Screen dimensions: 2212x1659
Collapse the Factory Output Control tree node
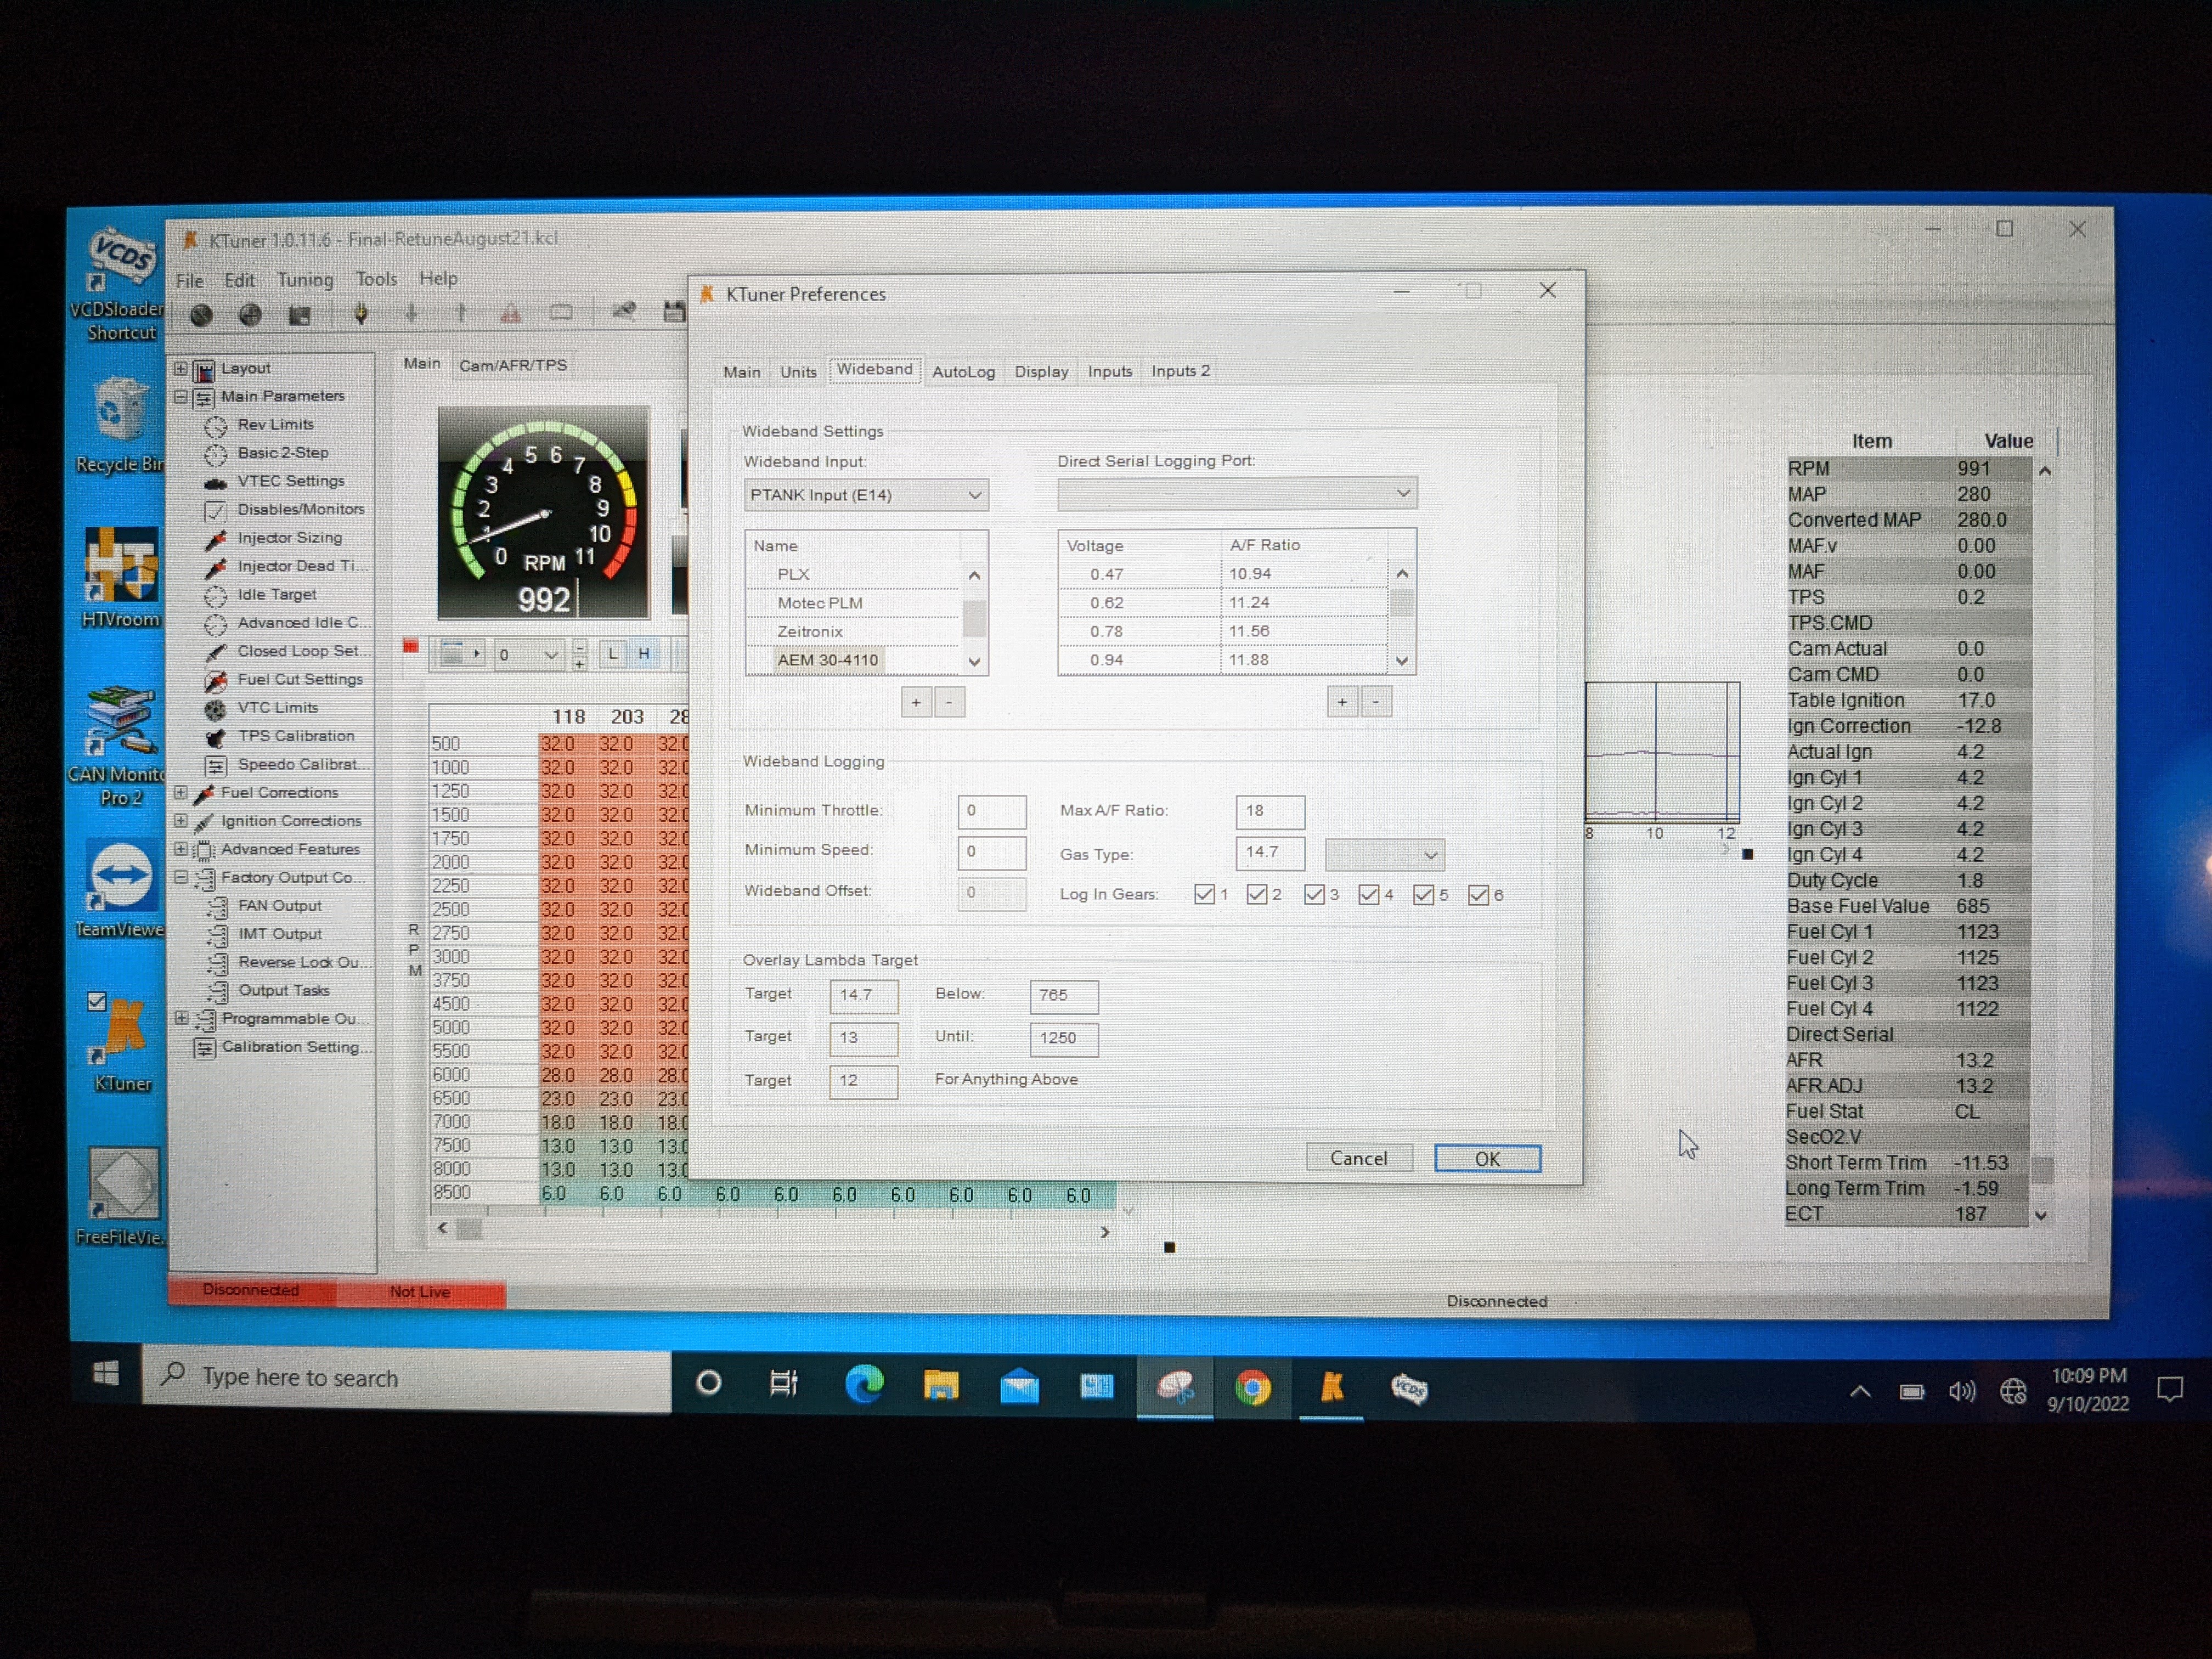pos(181,878)
